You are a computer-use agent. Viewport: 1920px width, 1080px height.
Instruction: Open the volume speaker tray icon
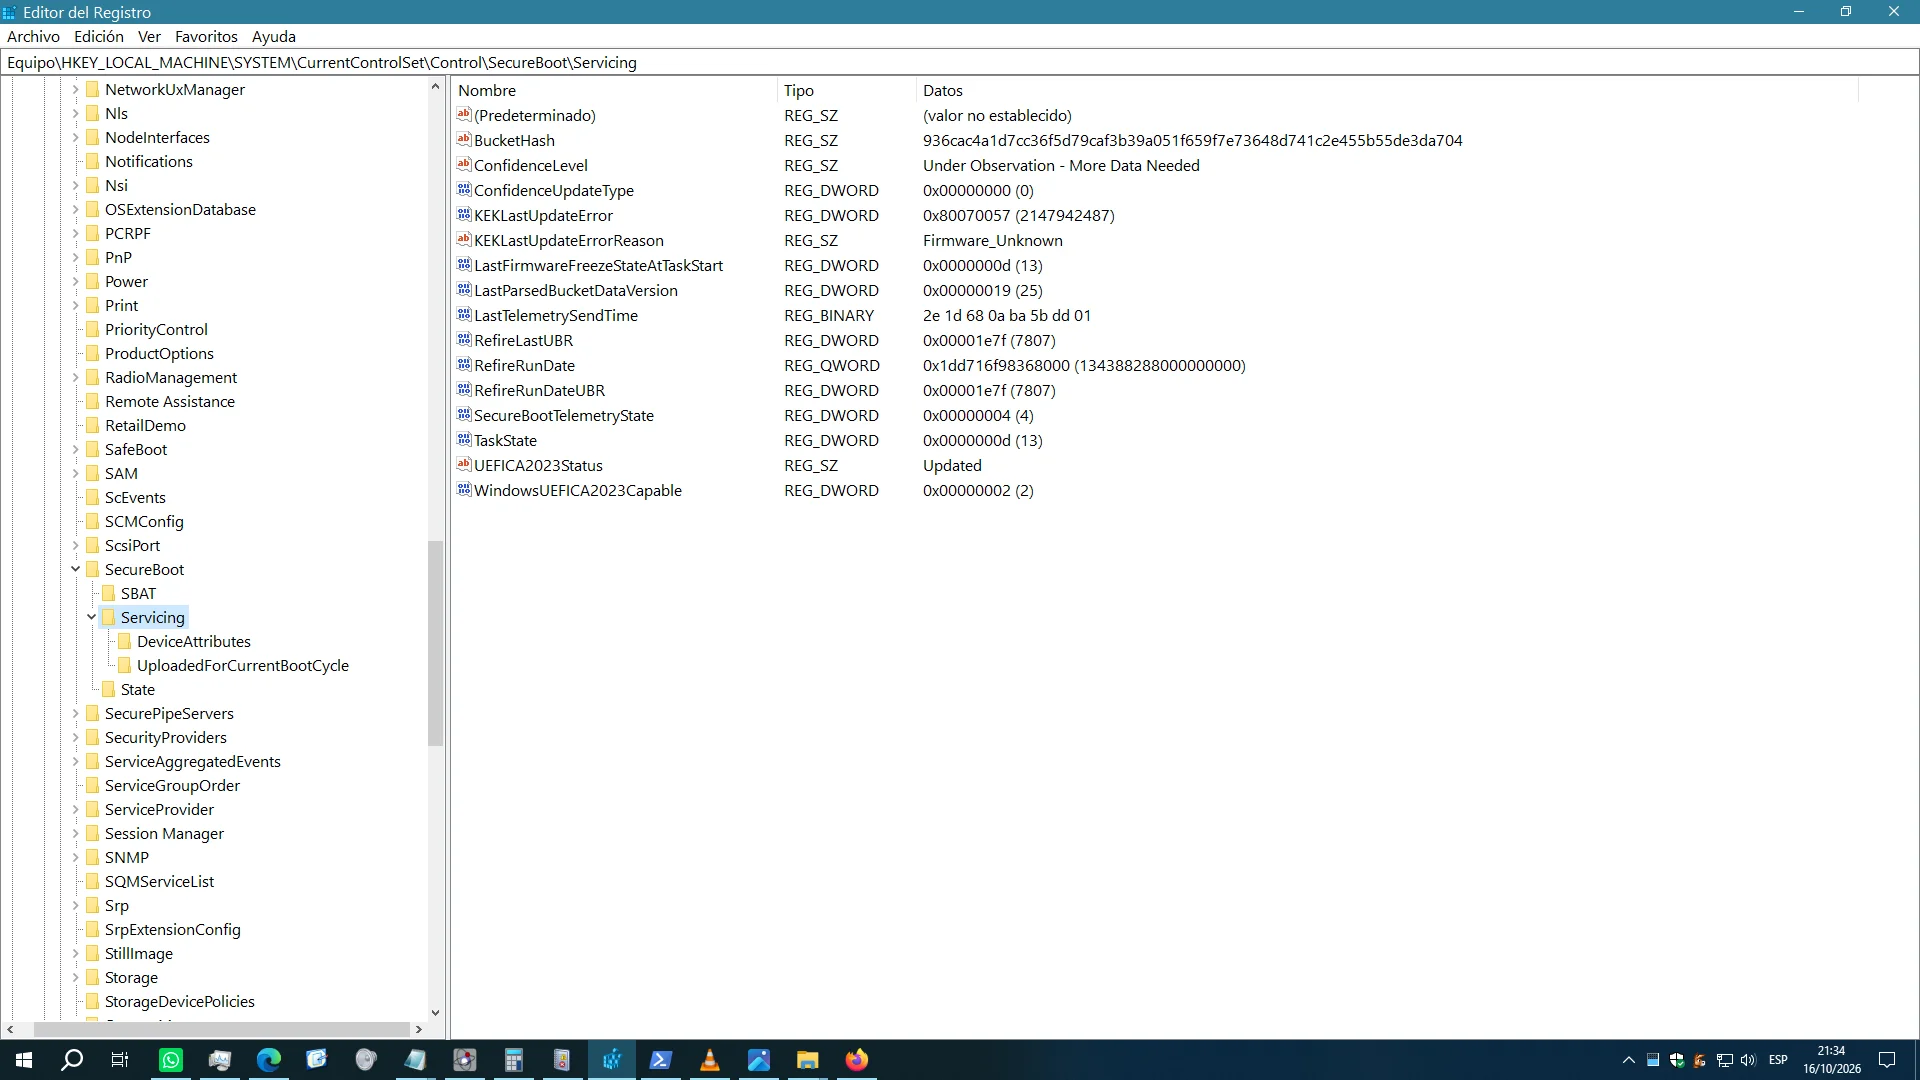click(1748, 1060)
